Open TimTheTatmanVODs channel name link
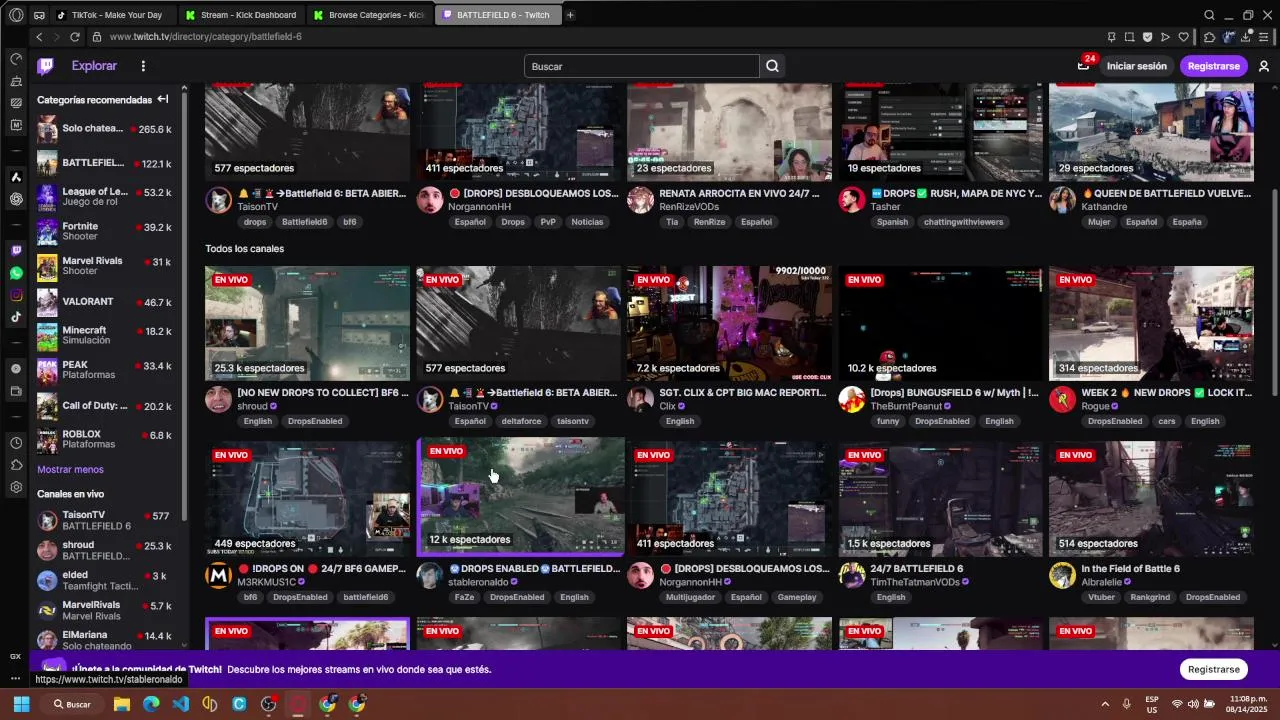Image resolution: width=1280 pixels, height=720 pixels. tap(915, 582)
